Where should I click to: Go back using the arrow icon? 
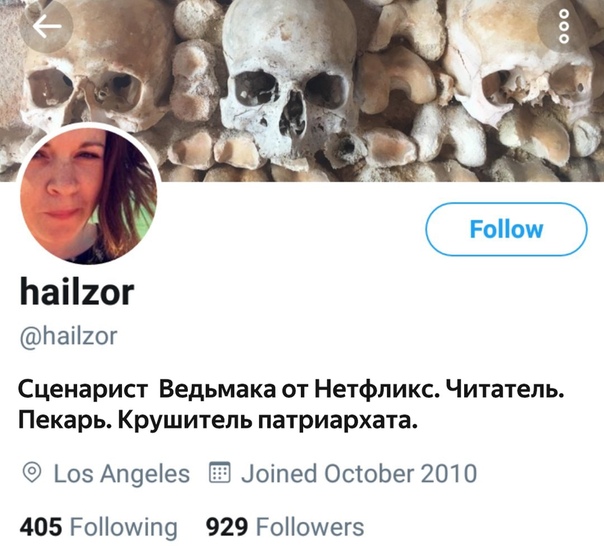tap(46, 26)
